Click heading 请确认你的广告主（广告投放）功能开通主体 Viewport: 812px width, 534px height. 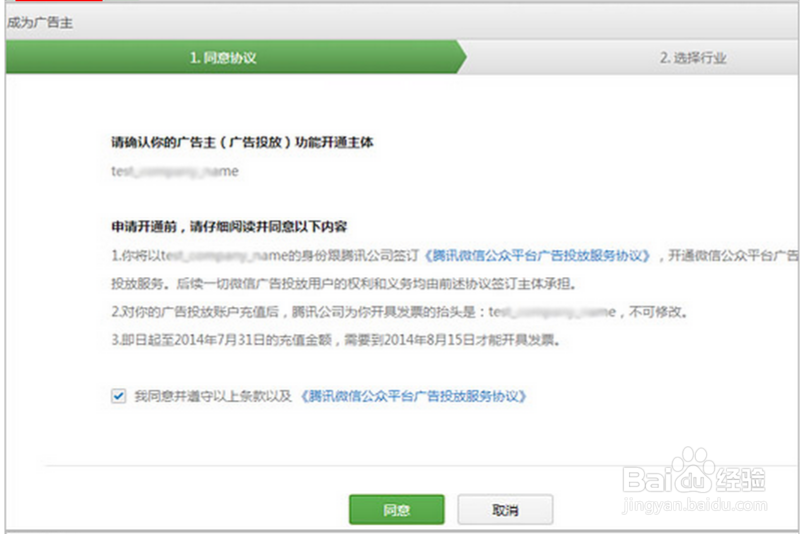click(x=242, y=142)
